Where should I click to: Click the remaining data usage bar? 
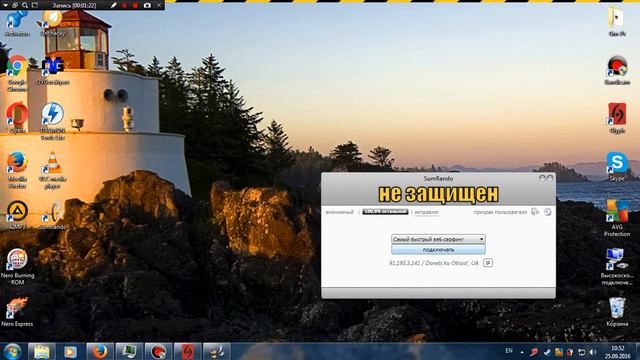[385, 212]
